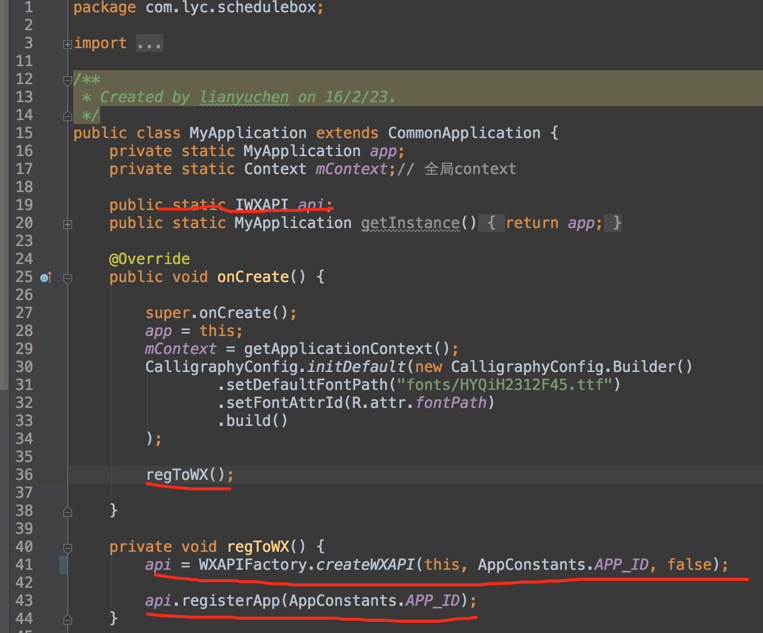Image resolution: width=763 pixels, height=633 pixels.
Task: Click the regToWX() call on line 36
Action: (x=185, y=474)
